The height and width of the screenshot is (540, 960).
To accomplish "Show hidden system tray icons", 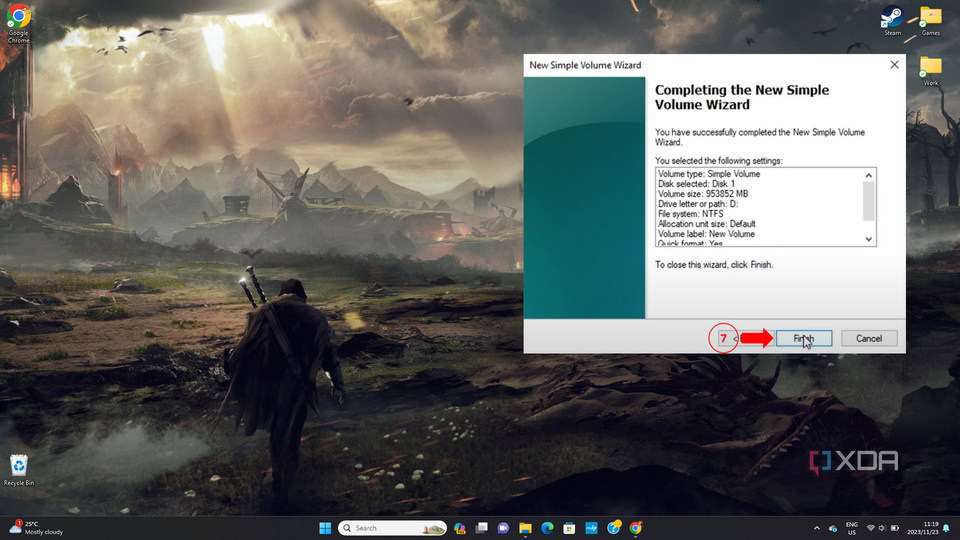I will pos(817,528).
